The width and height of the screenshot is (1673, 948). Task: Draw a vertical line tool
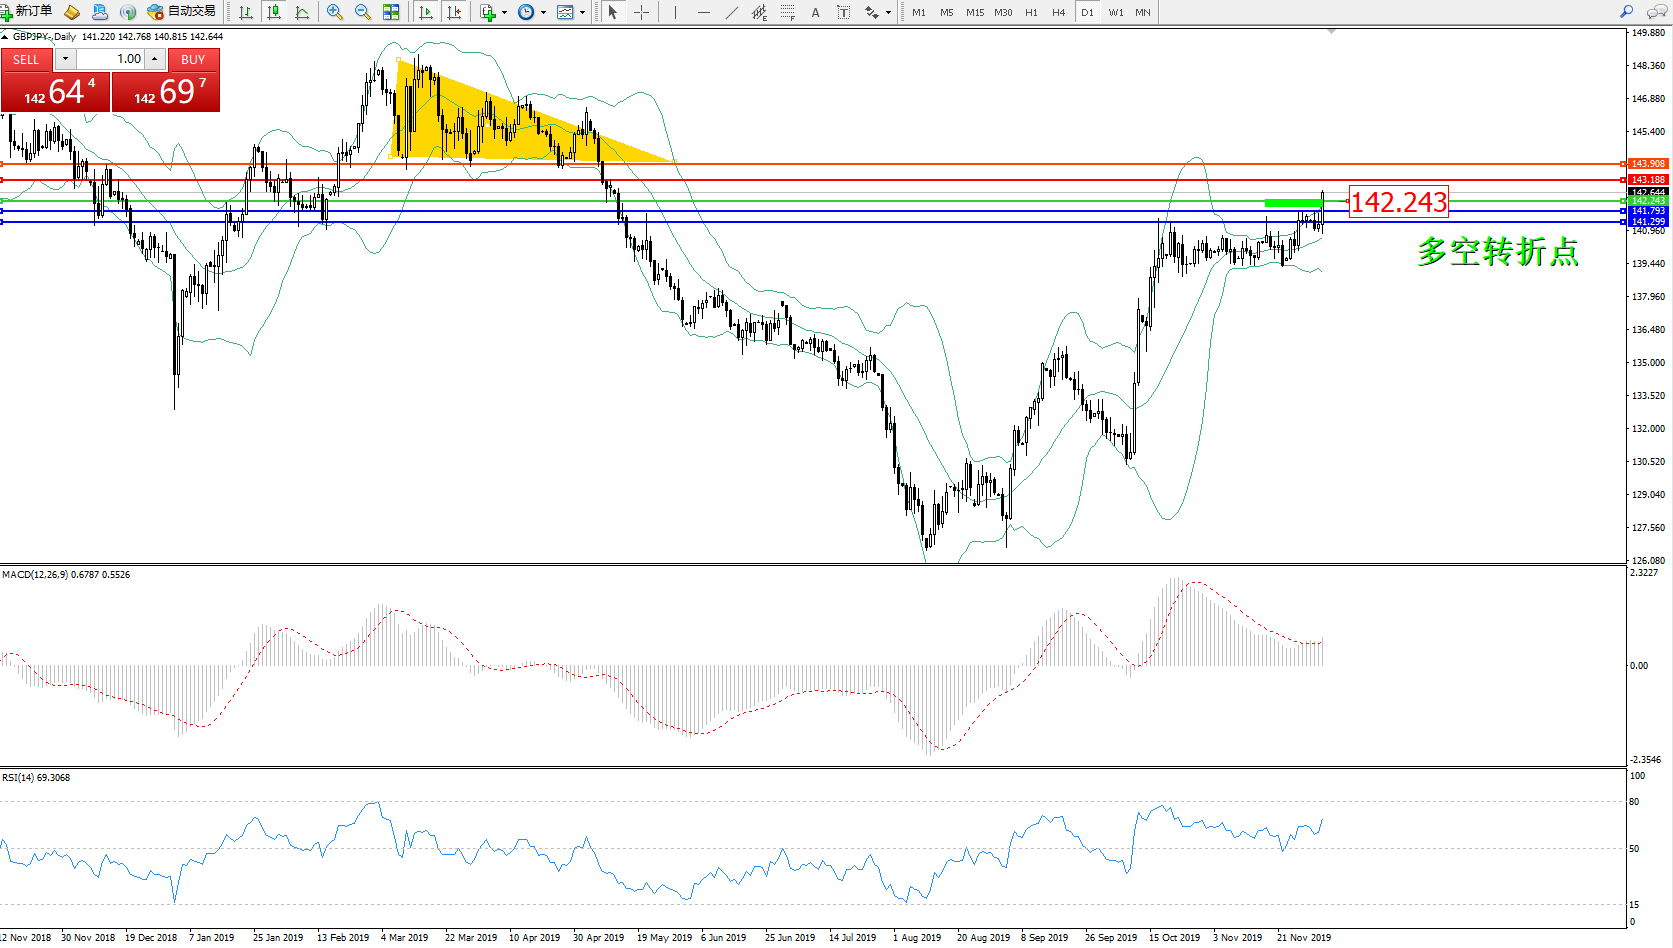[676, 12]
